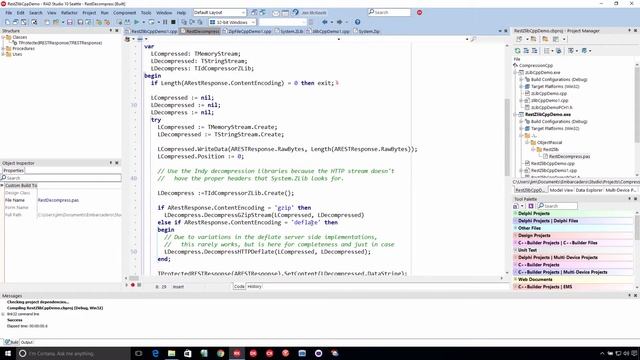Expand the Web Documents palette category
640x360 pixels.
coord(516,280)
